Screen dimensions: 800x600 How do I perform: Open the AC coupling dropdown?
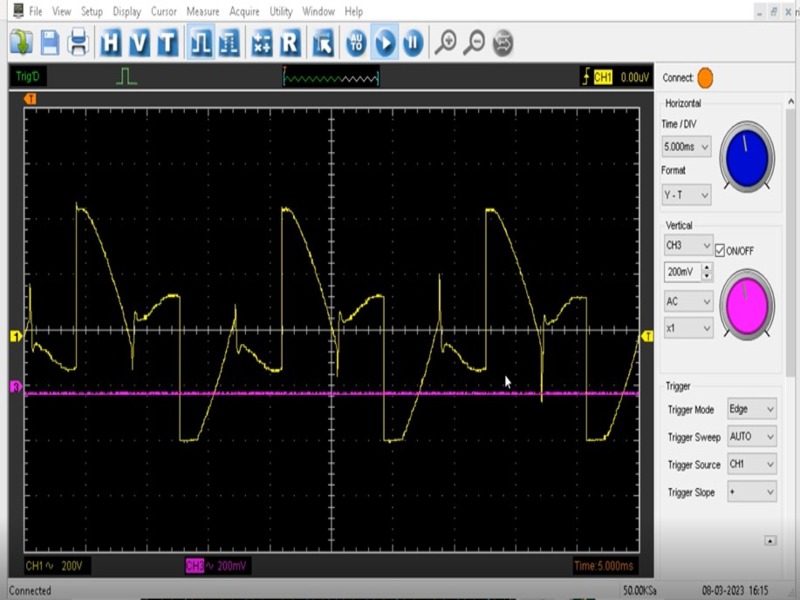click(688, 301)
